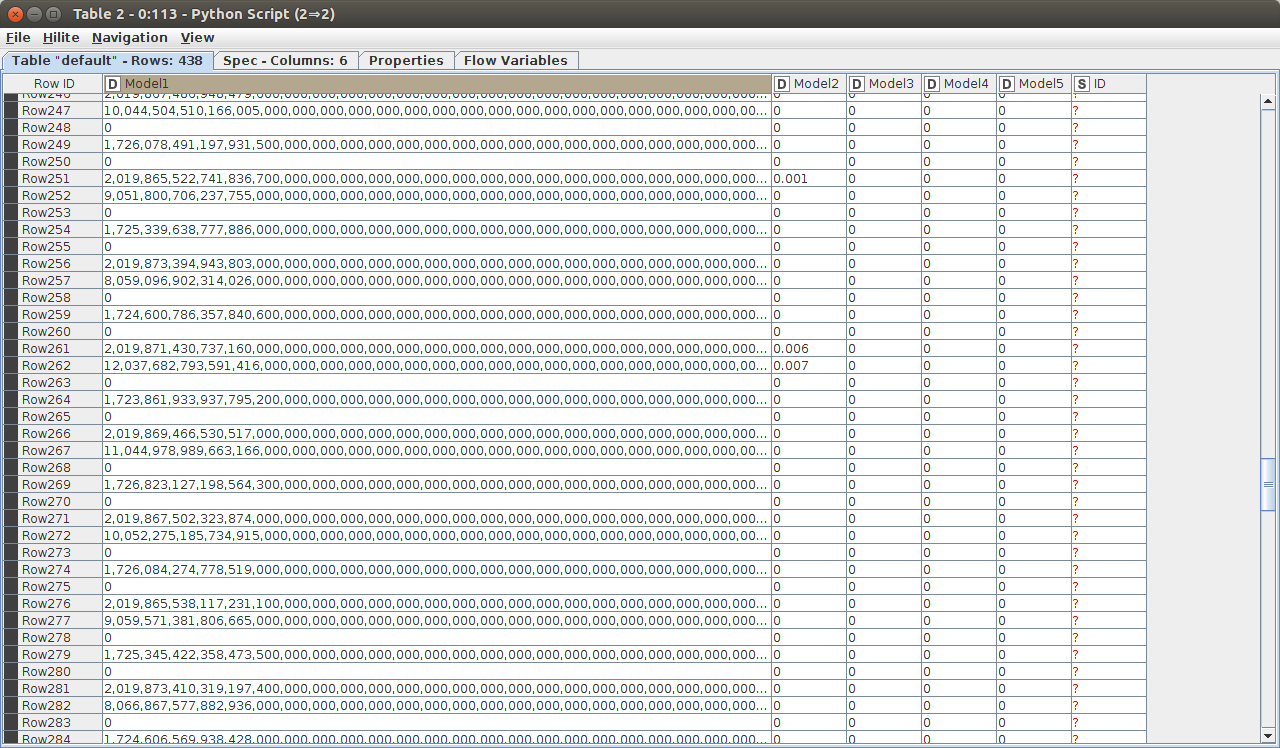Click the Model4 column type icon
1280x748 pixels.
pos(932,84)
